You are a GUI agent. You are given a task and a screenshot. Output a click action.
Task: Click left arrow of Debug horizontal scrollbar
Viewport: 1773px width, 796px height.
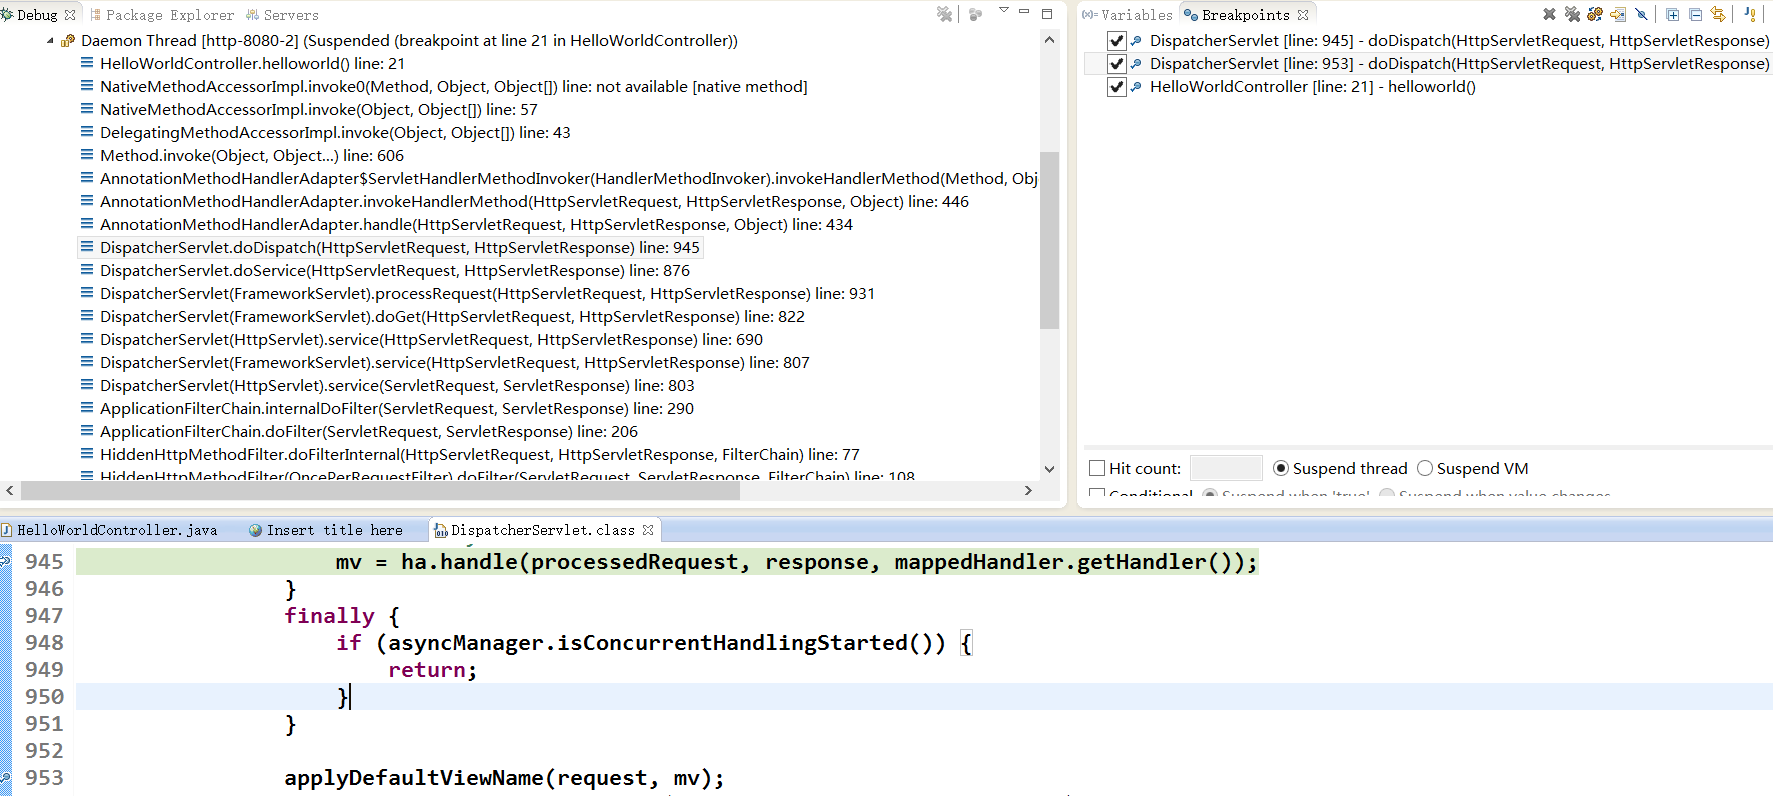pyautogui.click(x=10, y=491)
